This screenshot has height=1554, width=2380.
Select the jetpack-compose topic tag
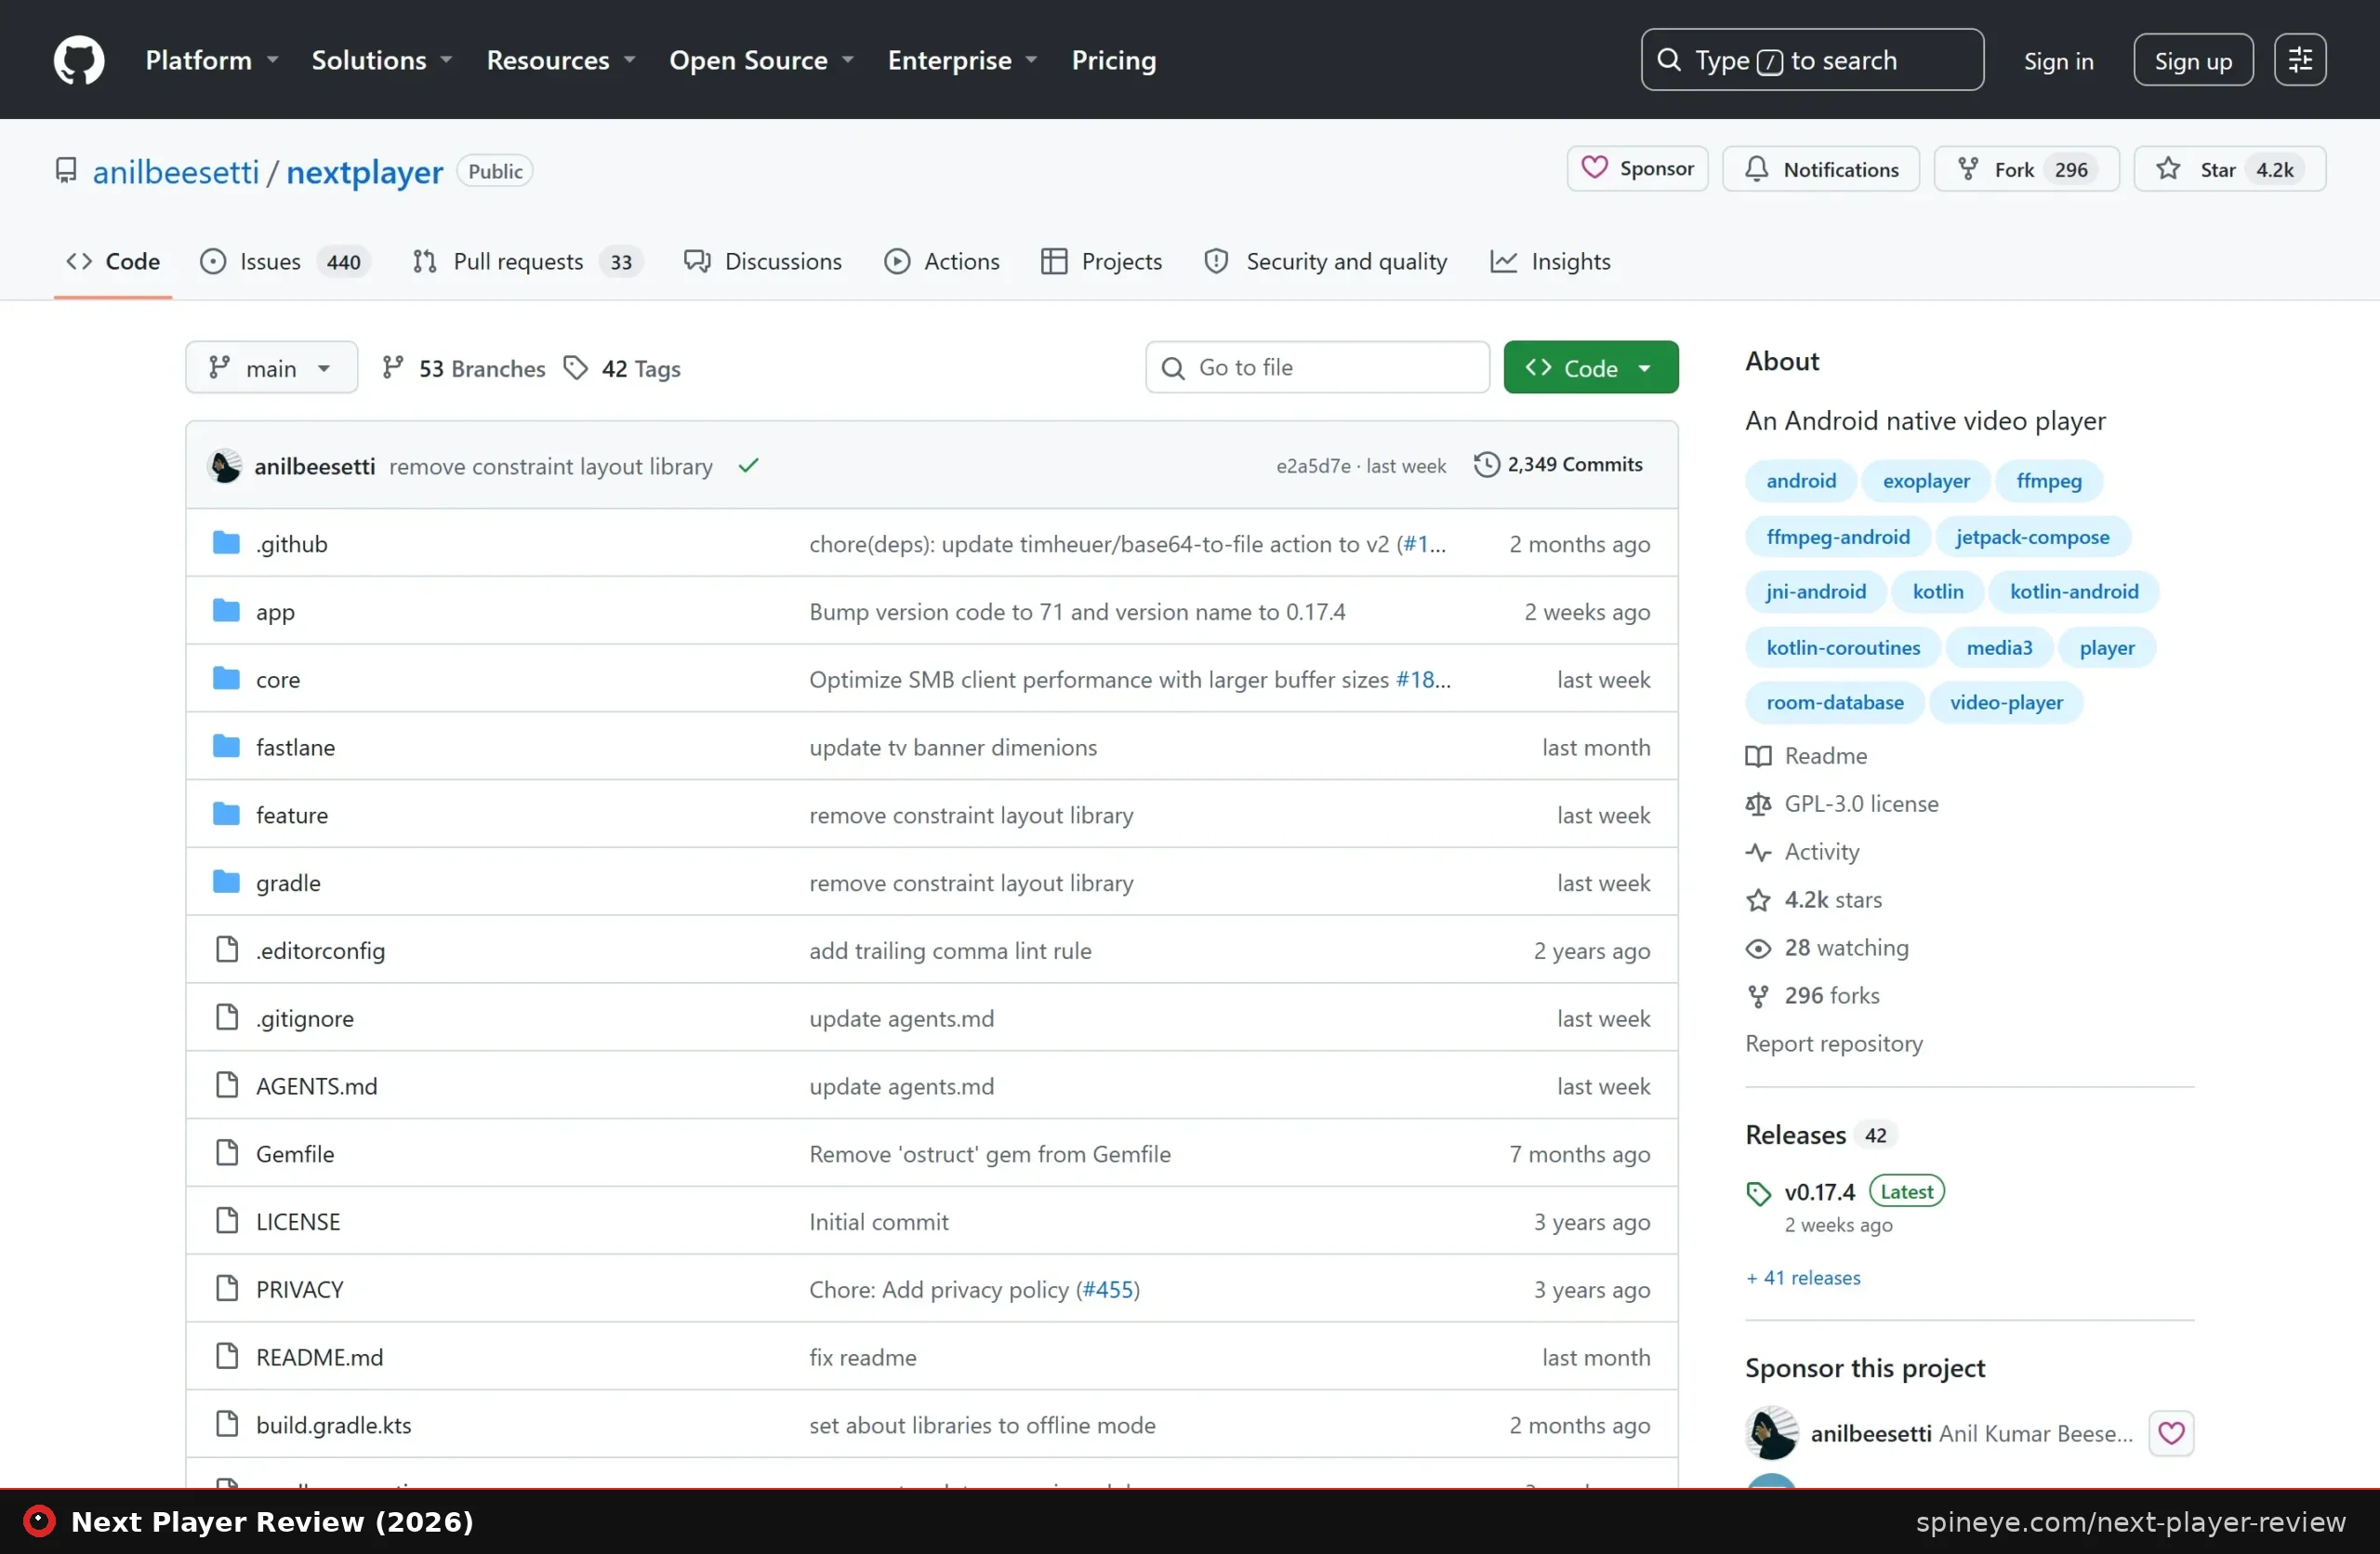tap(2032, 537)
